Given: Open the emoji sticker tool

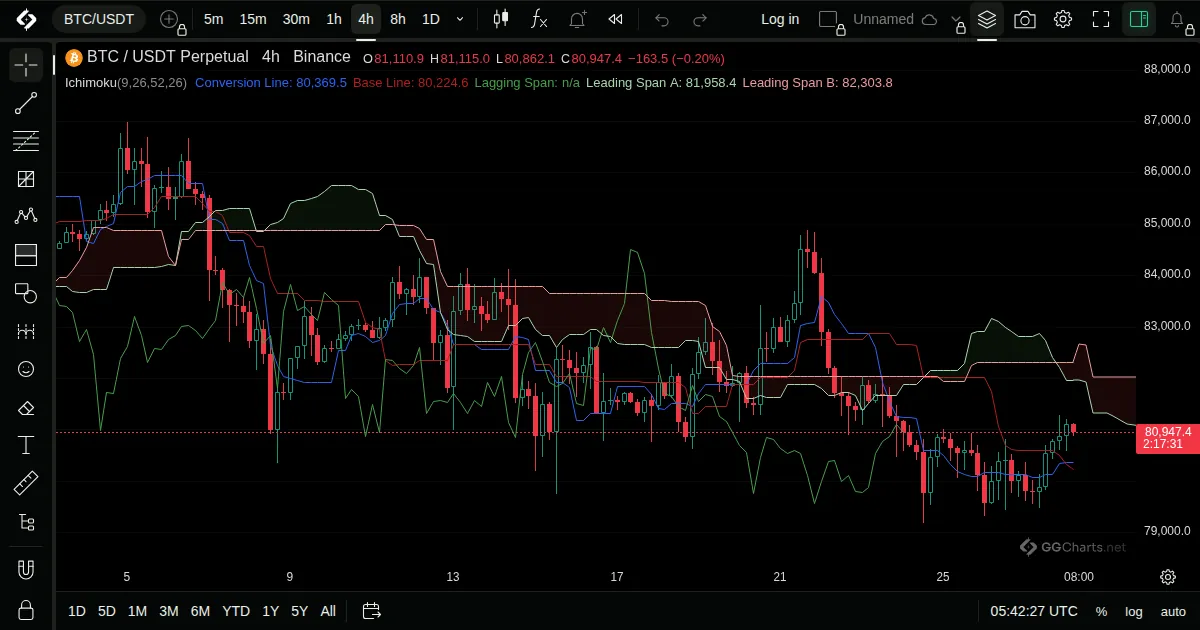Looking at the screenshot, I should click(x=26, y=369).
